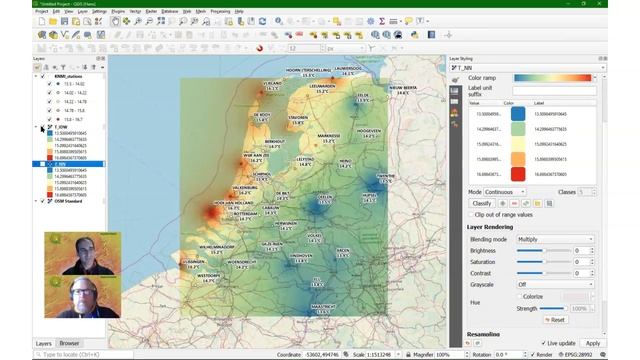Open the Project menu
The width and height of the screenshot is (640, 360).
coord(42,11)
